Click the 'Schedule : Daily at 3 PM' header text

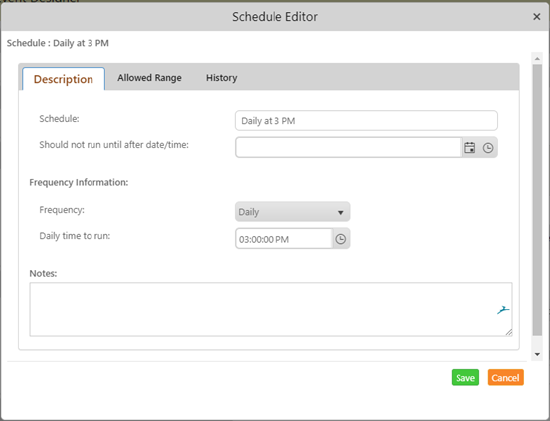point(58,43)
